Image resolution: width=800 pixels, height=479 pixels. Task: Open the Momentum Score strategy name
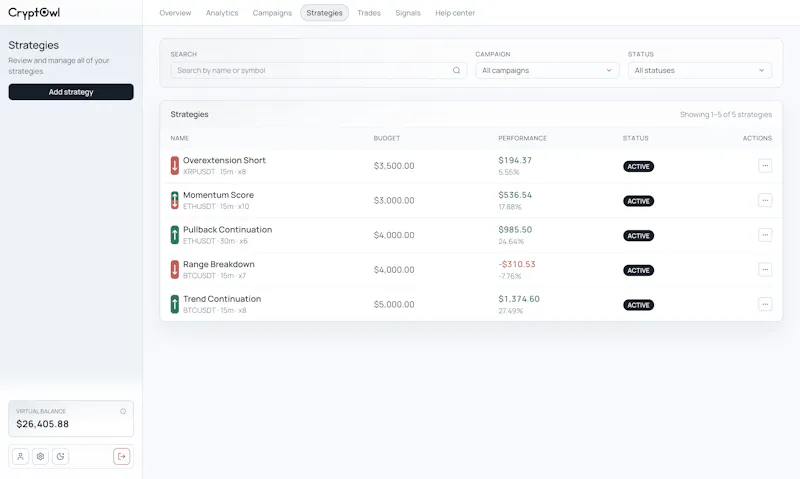point(218,195)
